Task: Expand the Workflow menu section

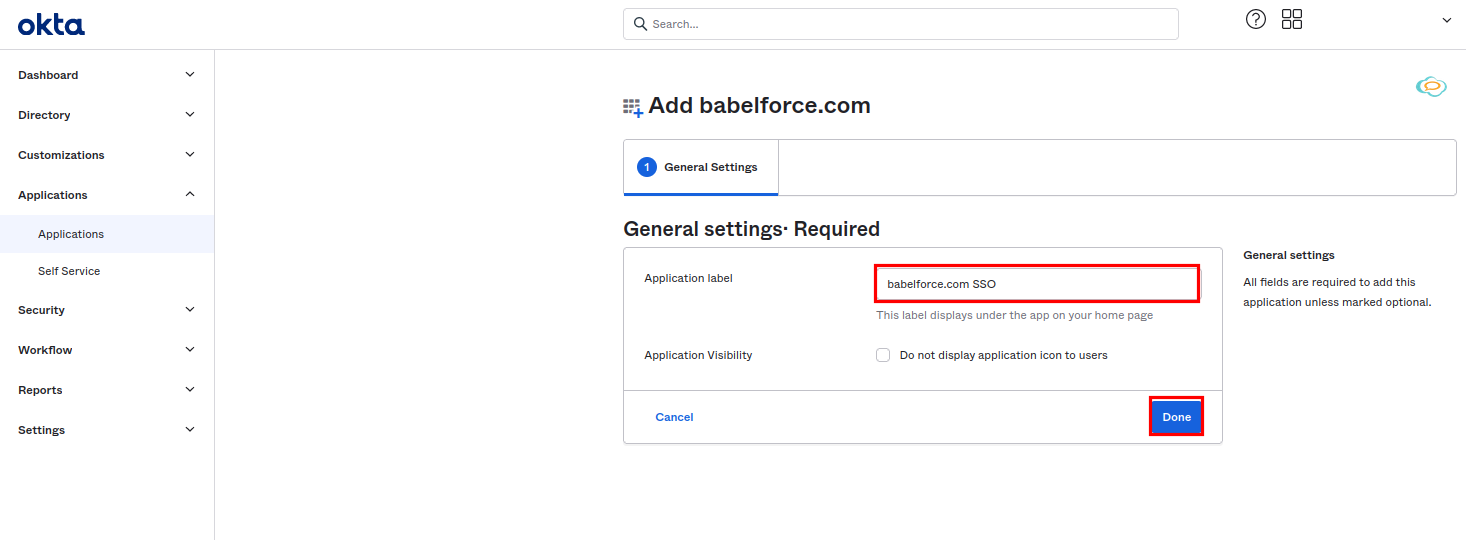Action: point(107,350)
